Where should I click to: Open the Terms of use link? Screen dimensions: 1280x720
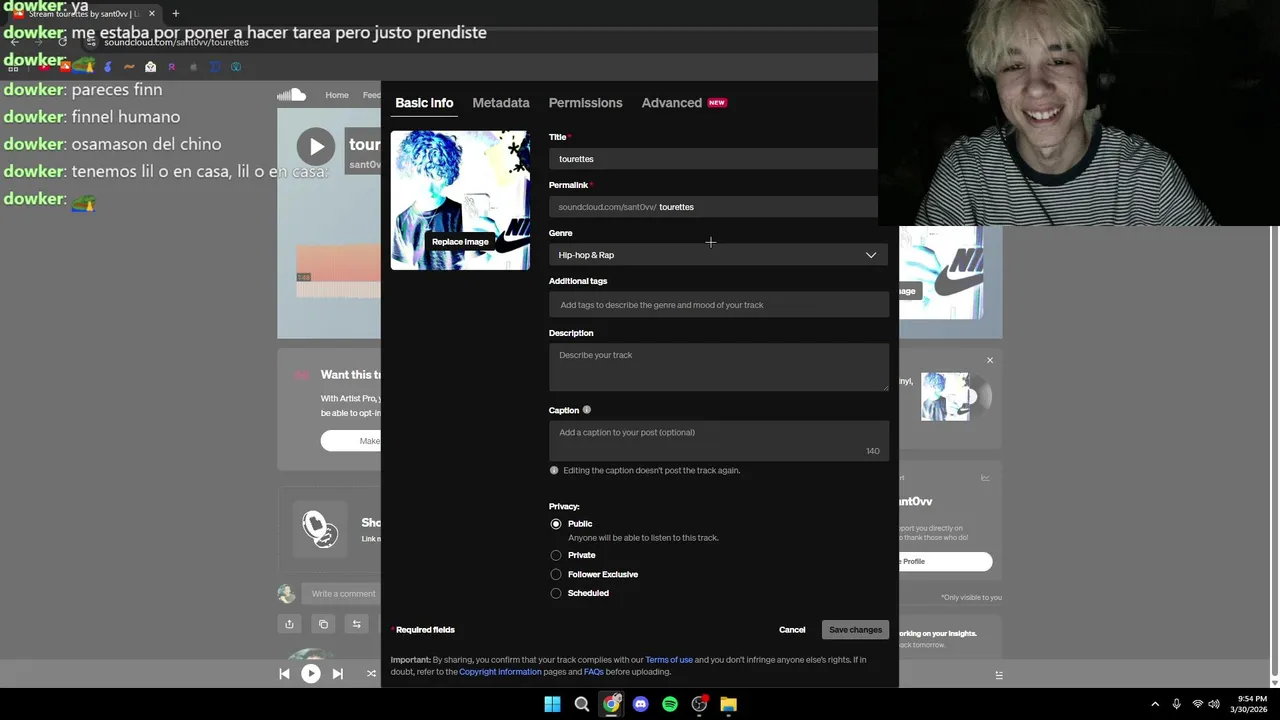click(669, 660)
